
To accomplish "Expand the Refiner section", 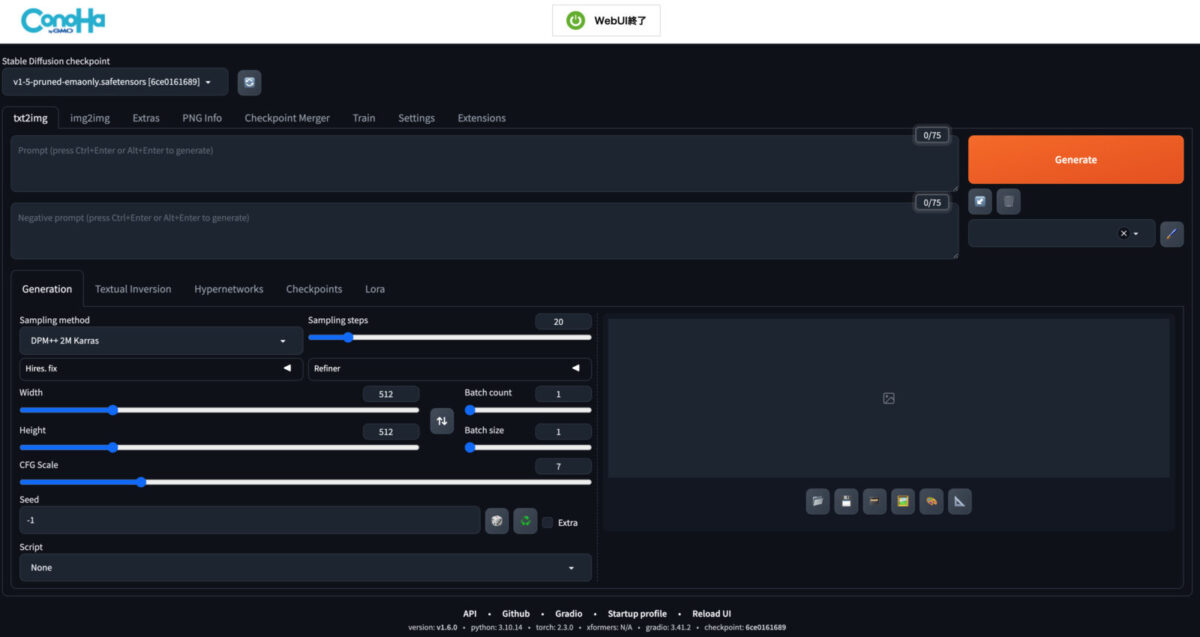I will [449, 369].
